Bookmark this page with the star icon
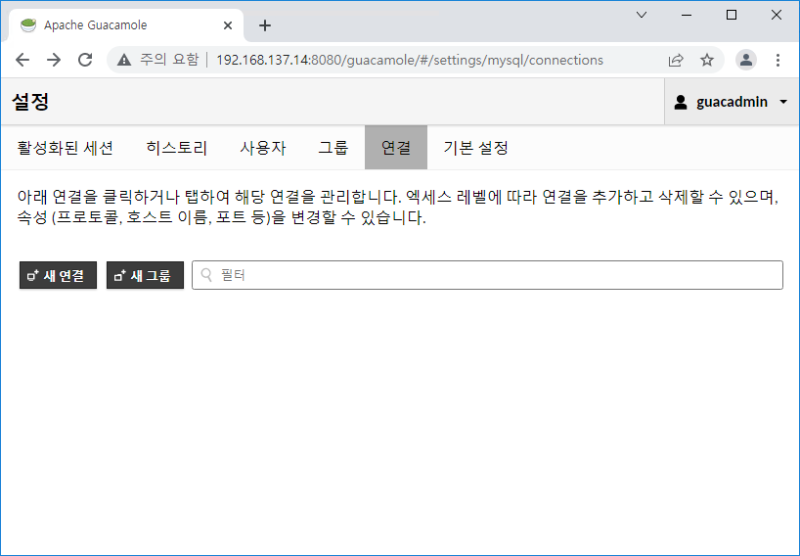The width and height of the screenshot is (800, 556). pyautogui.click(x=707, y=60)
